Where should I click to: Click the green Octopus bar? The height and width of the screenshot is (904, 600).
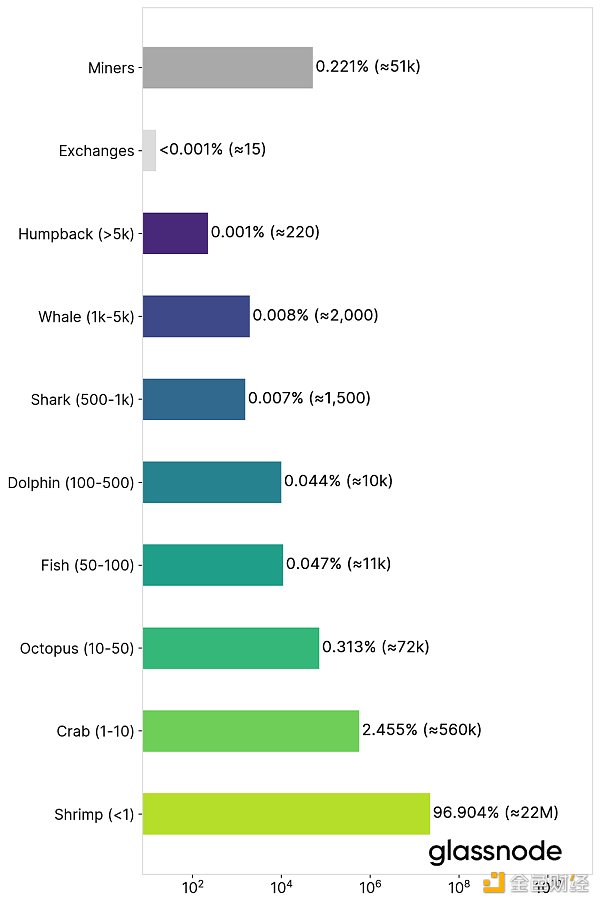pyautogui.click(x=231, y=648)
